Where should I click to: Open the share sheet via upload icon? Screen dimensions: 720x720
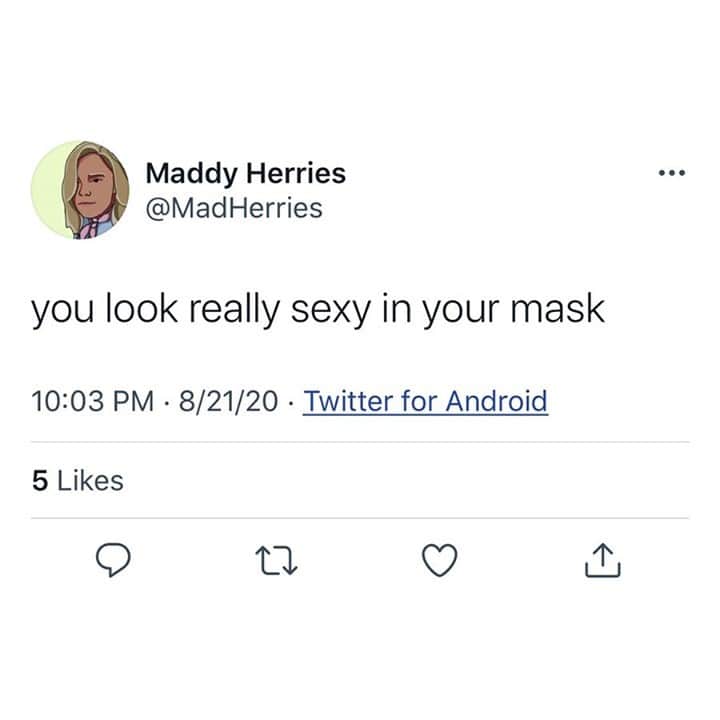[602, 560]
